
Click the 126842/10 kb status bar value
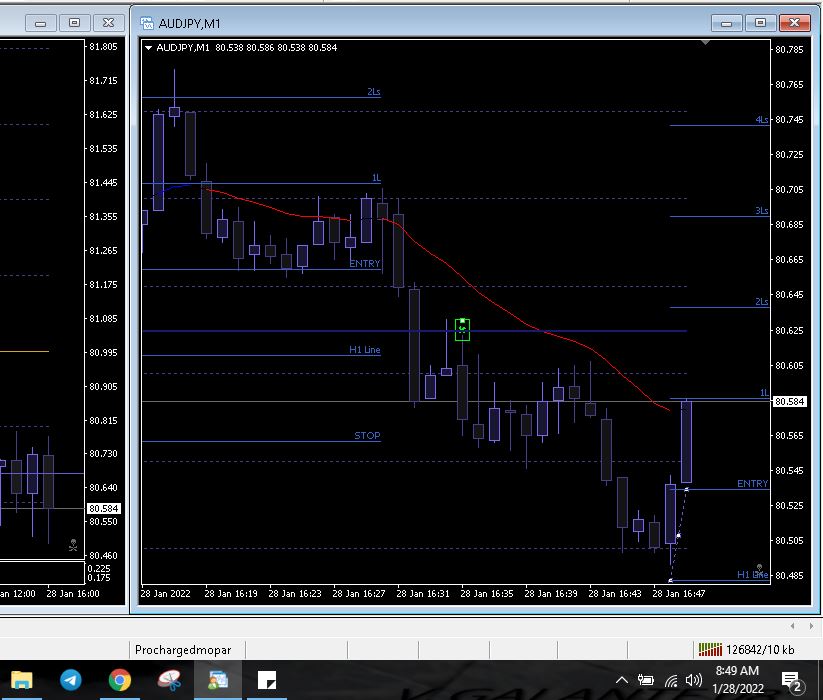(x=760, y=650)
